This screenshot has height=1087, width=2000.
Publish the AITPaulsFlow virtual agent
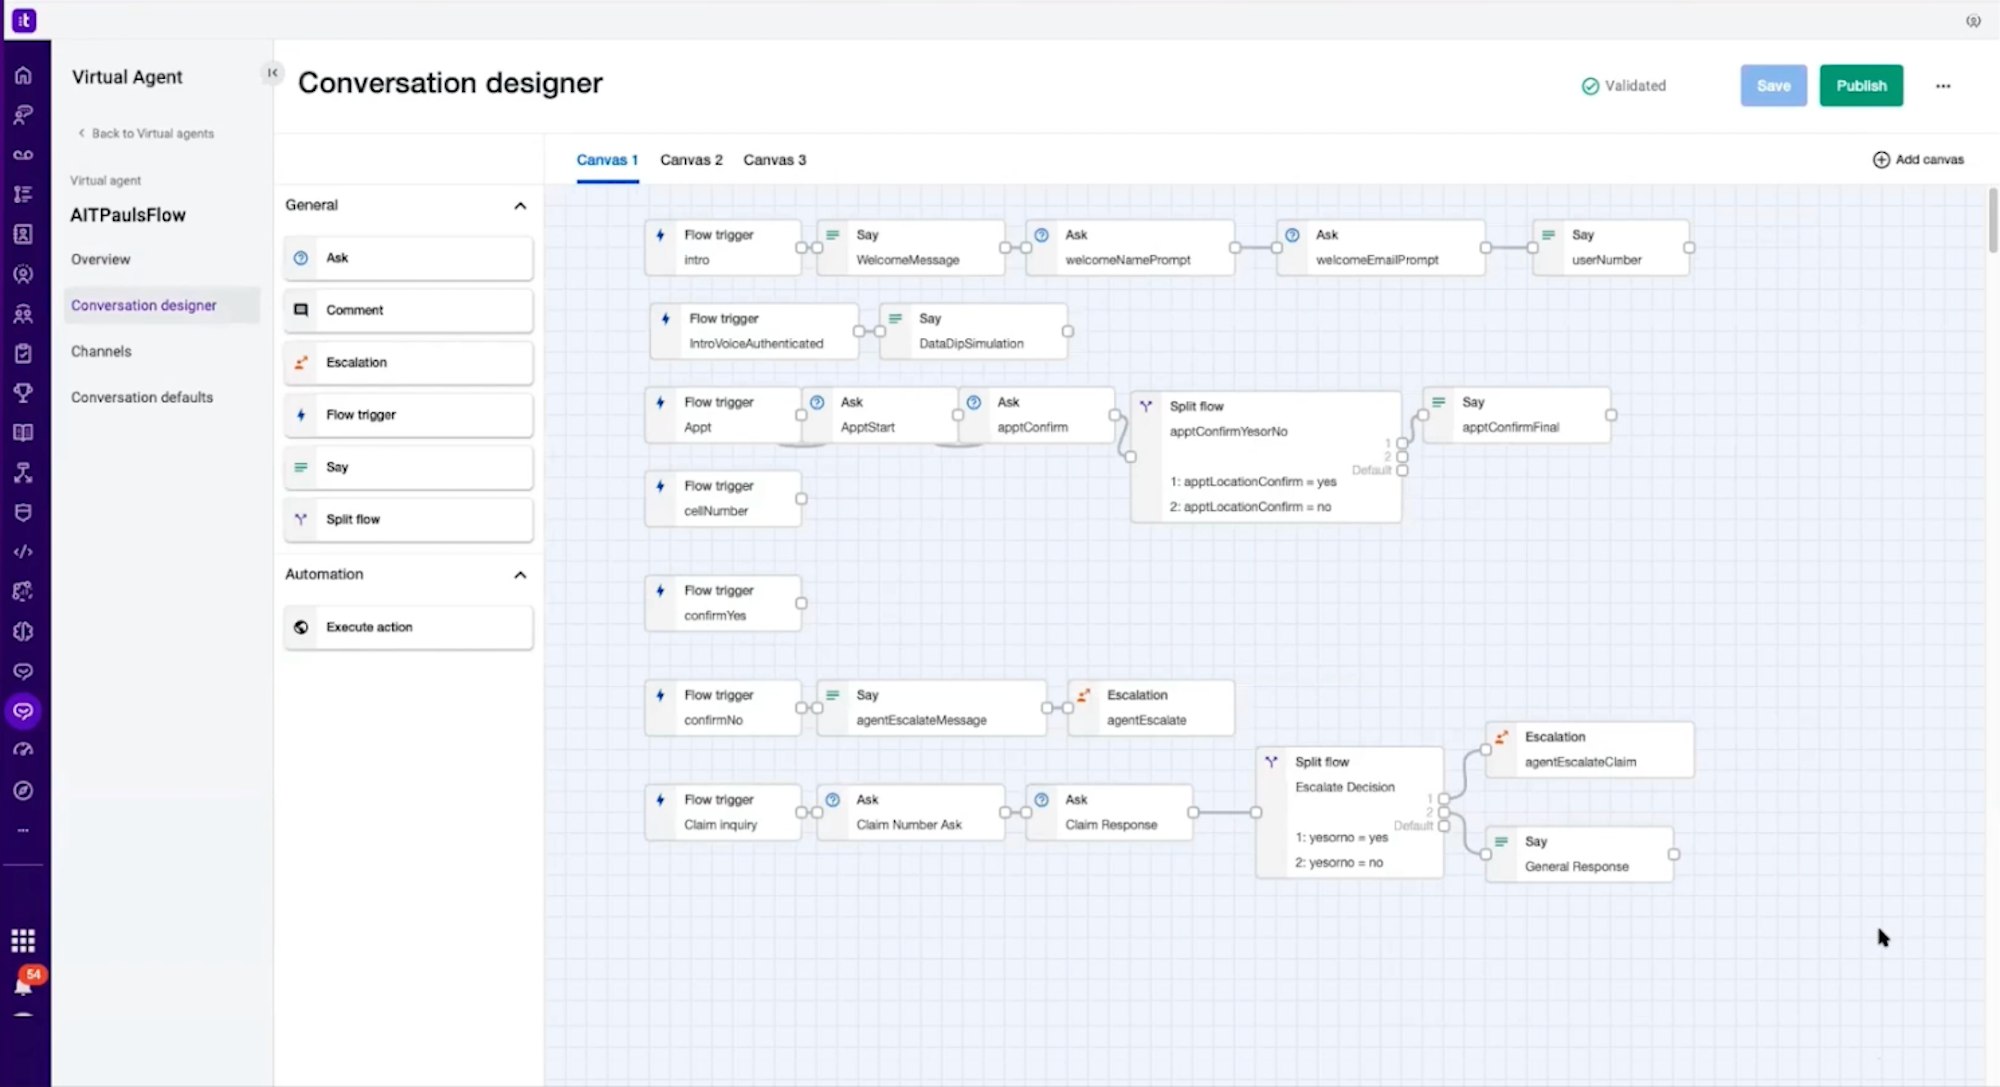click(x=1861, y=84)
